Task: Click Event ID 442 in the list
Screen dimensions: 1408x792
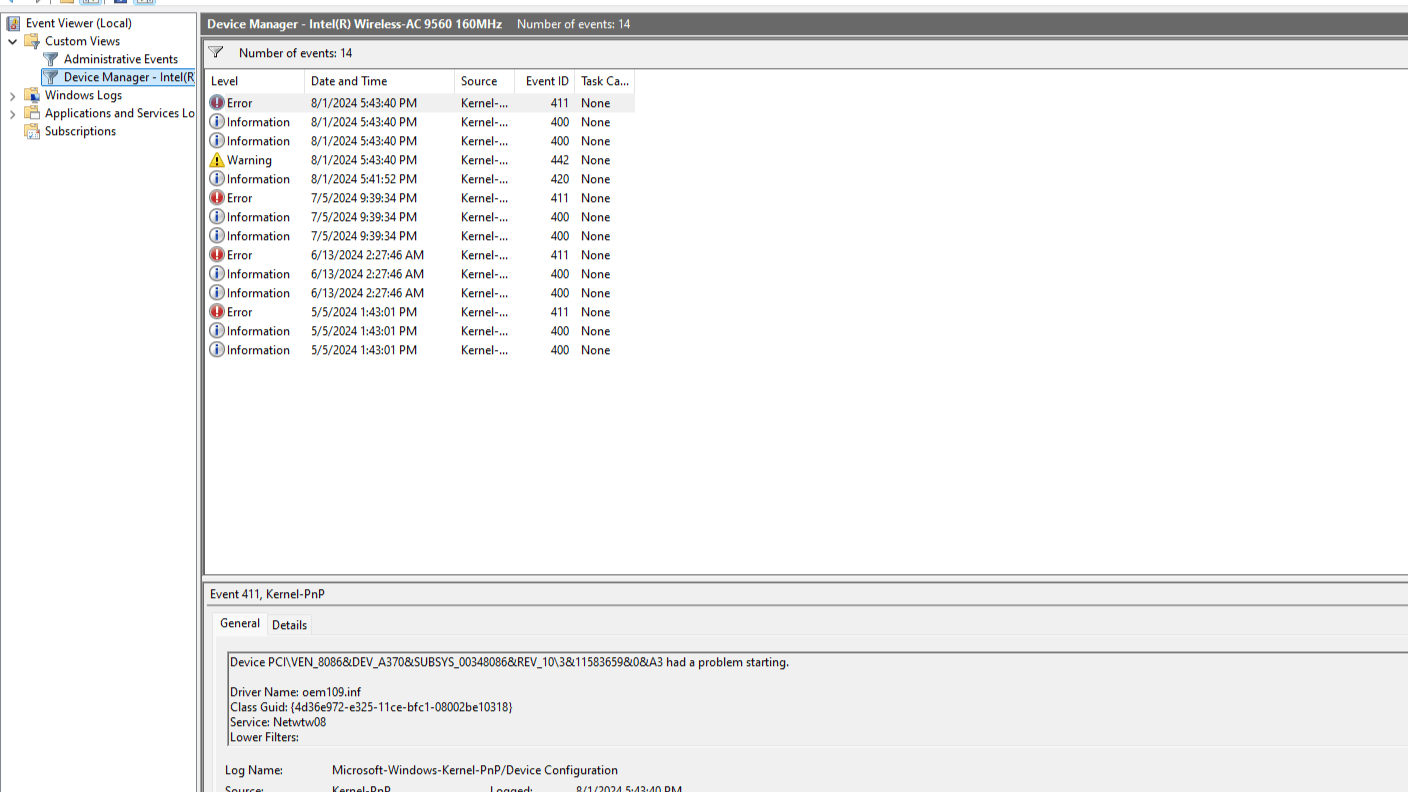Action: point(560,160)
